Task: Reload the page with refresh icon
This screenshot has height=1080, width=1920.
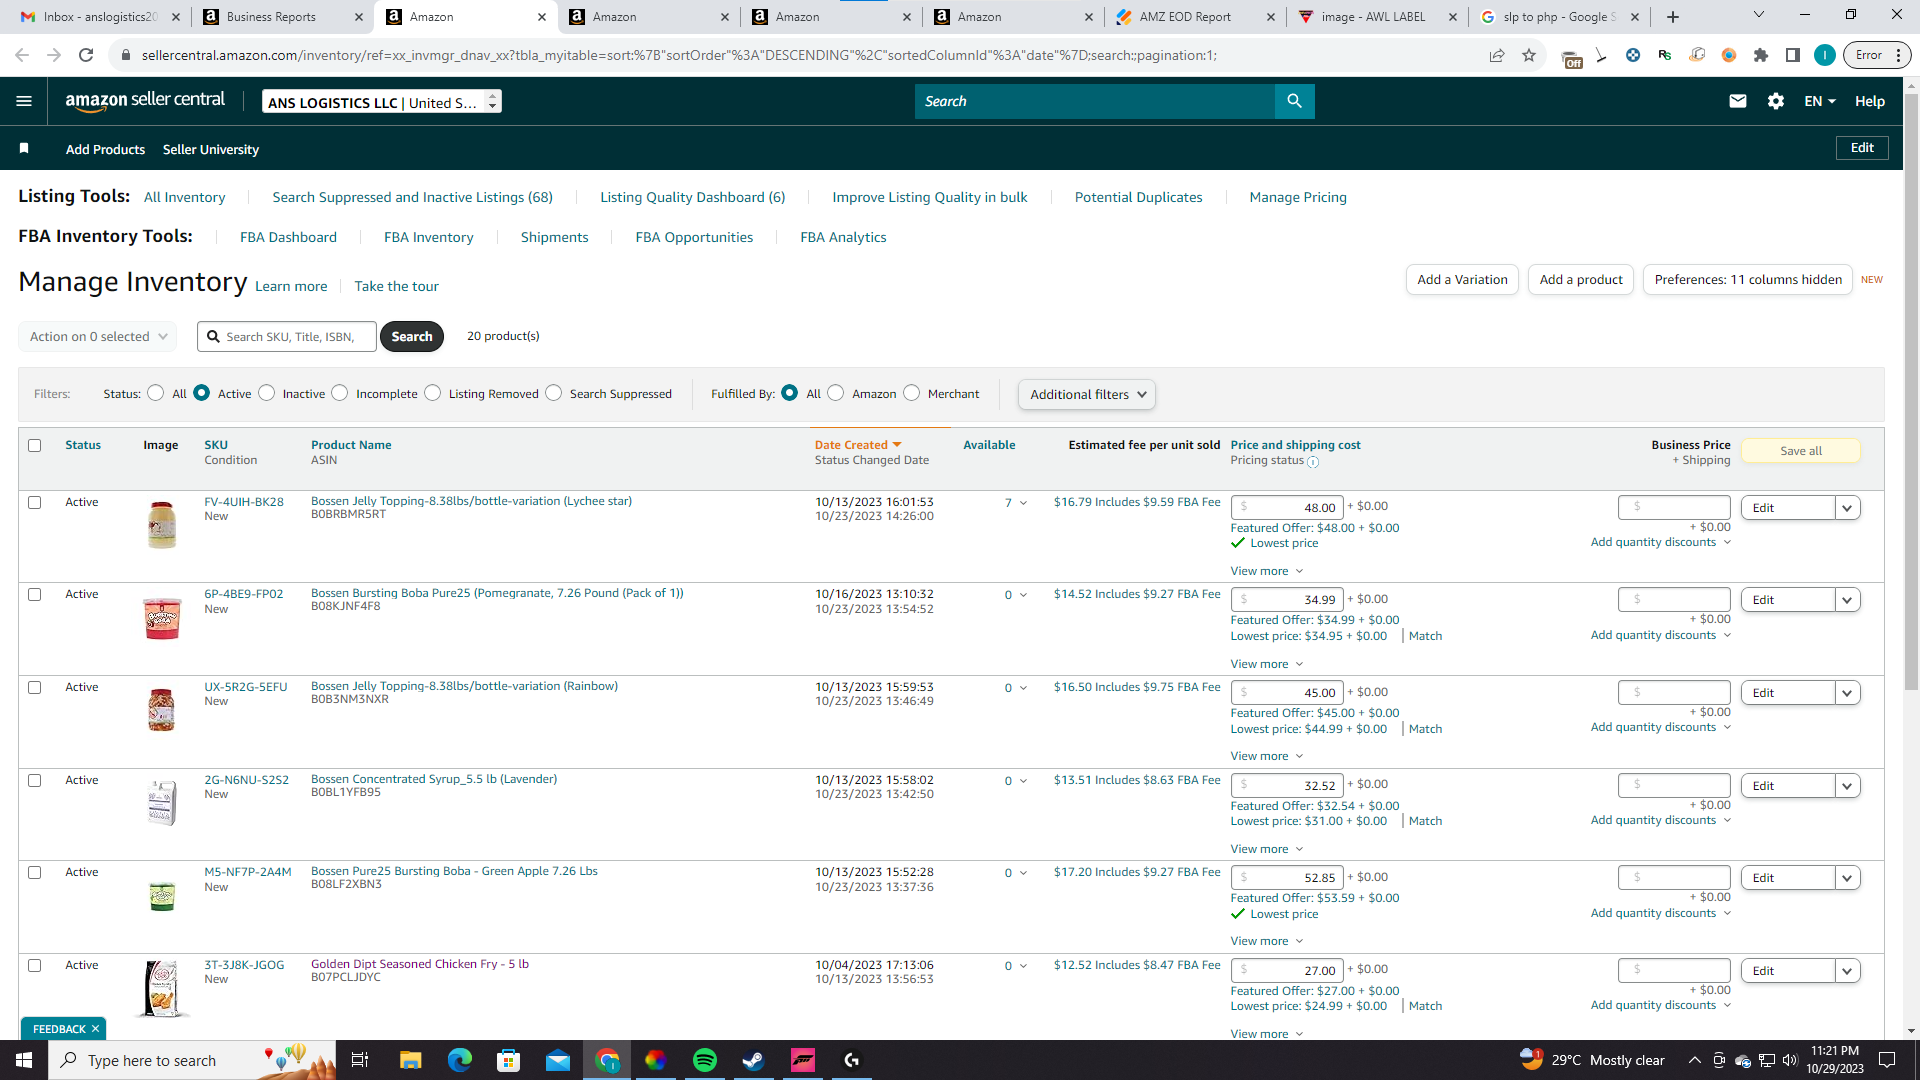Action: click(86, 55)
